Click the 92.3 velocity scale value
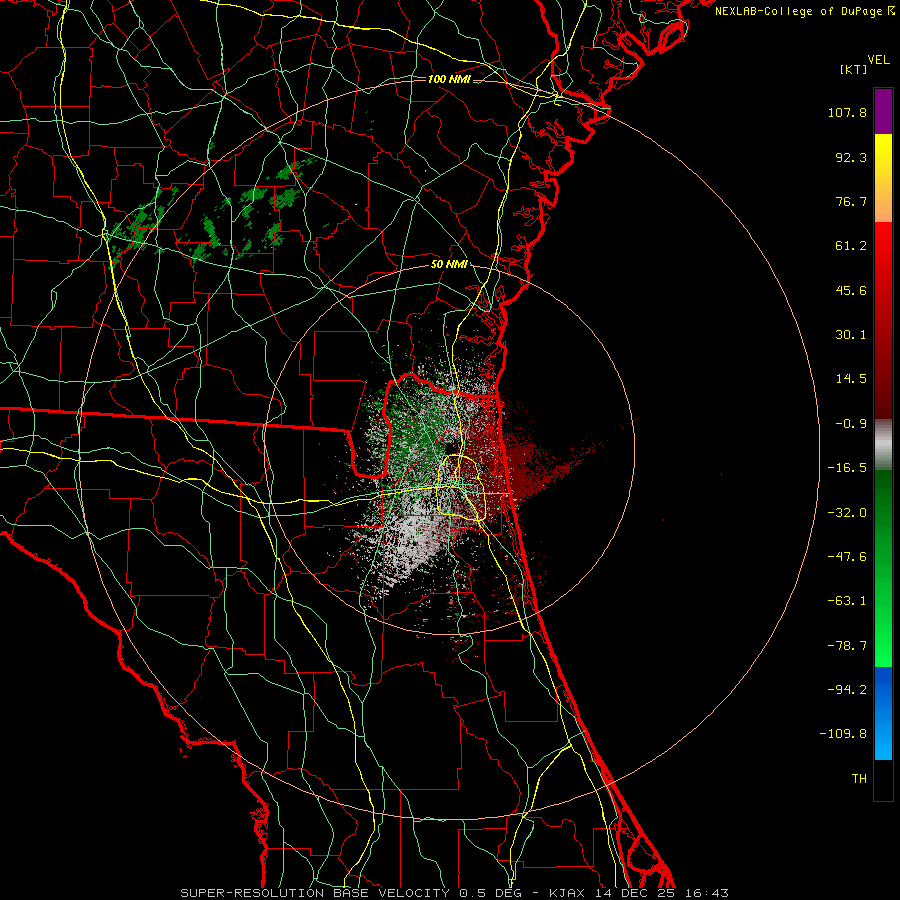Image resolution: width=900 pixels, height=900 pixels. click(x=851, y=157)
